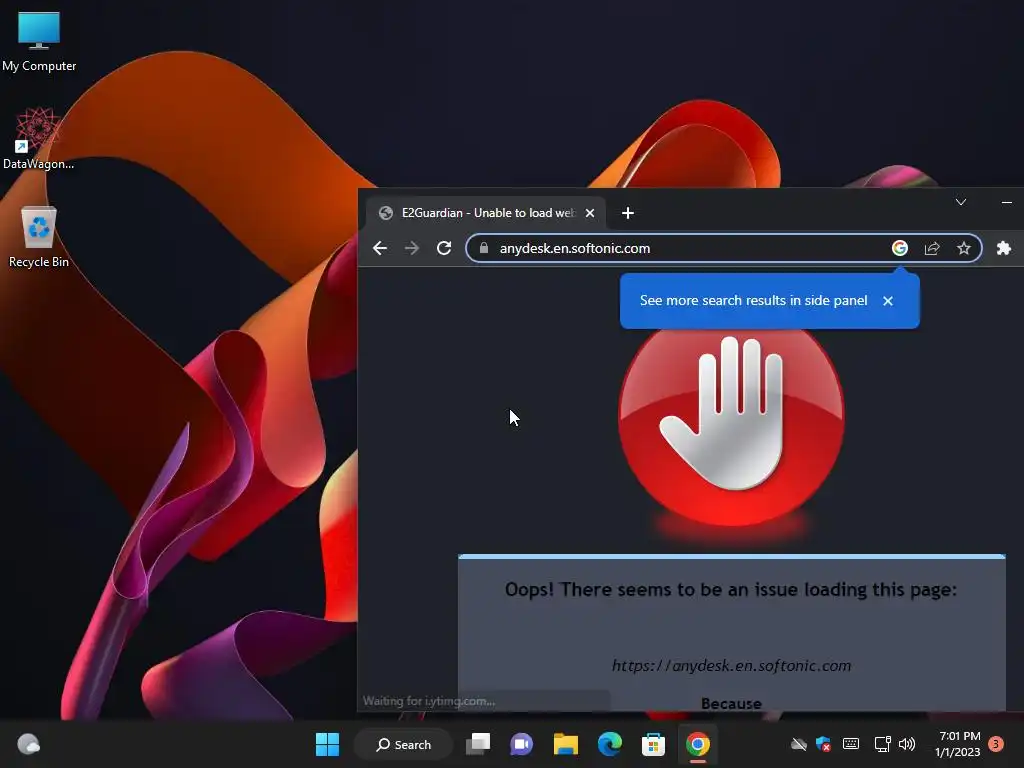Launch Teams Chat from taskbar
The image size is (1024, 768).
point(522,744)
